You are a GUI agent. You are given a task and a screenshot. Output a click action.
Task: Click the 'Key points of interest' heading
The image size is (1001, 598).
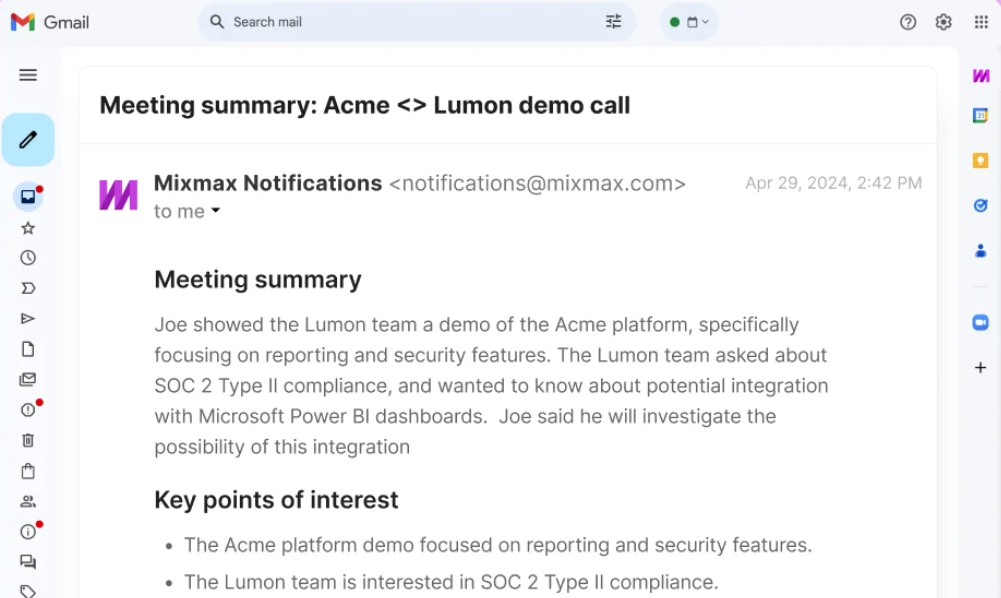[x=276, y=500]
